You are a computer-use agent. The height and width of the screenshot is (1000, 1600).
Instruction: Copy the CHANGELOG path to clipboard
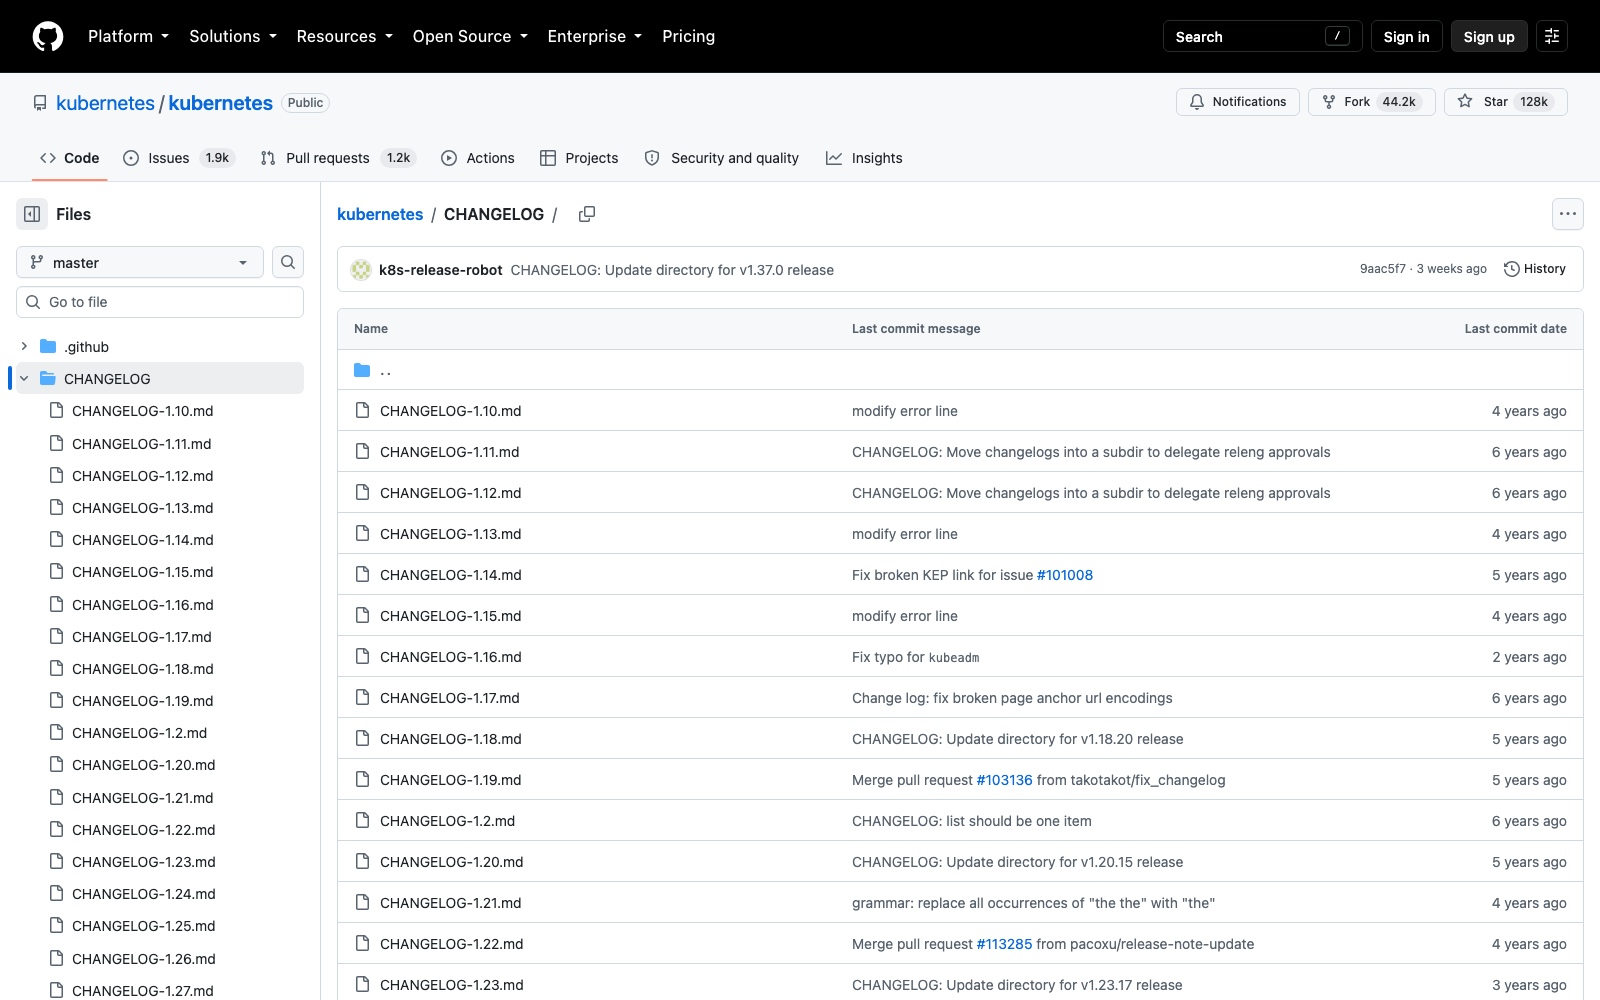(587, 214)
